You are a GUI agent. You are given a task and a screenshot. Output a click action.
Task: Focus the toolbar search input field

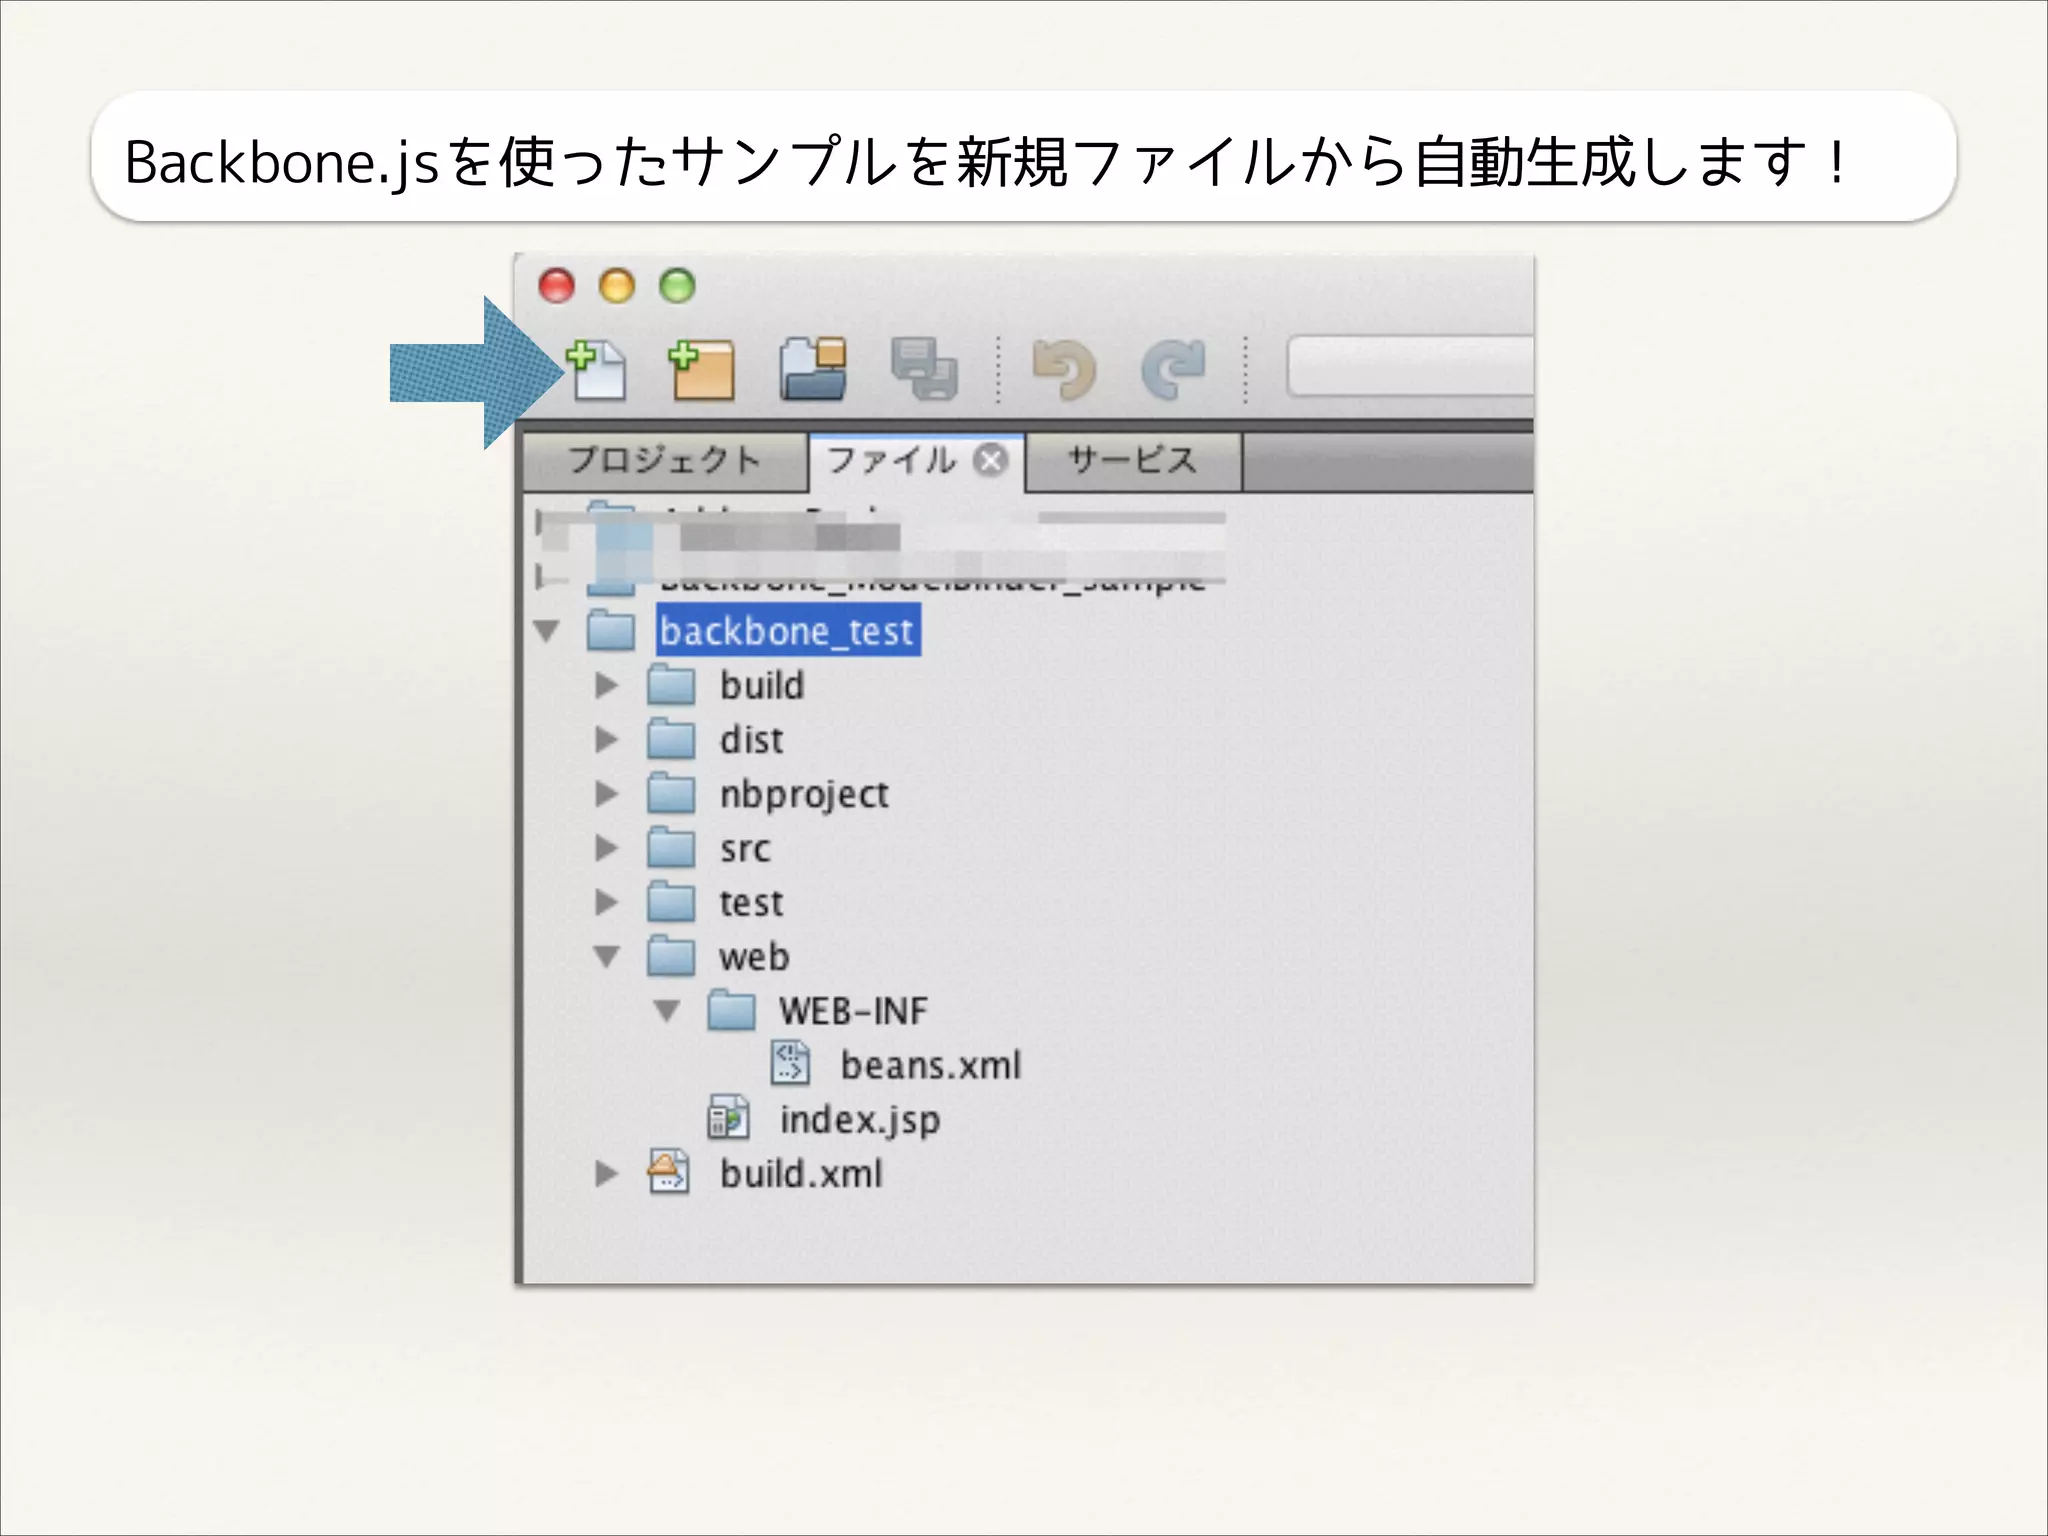point(1410,367)
